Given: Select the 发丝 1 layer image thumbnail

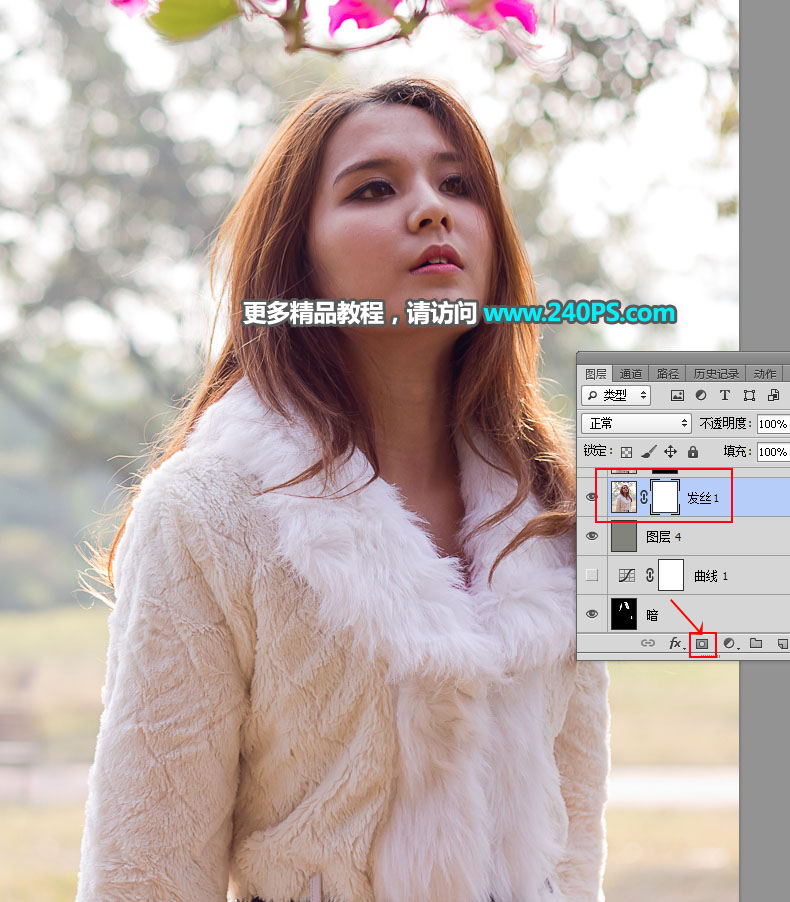Looking at the screenshot, I should (x=624, y=498).
